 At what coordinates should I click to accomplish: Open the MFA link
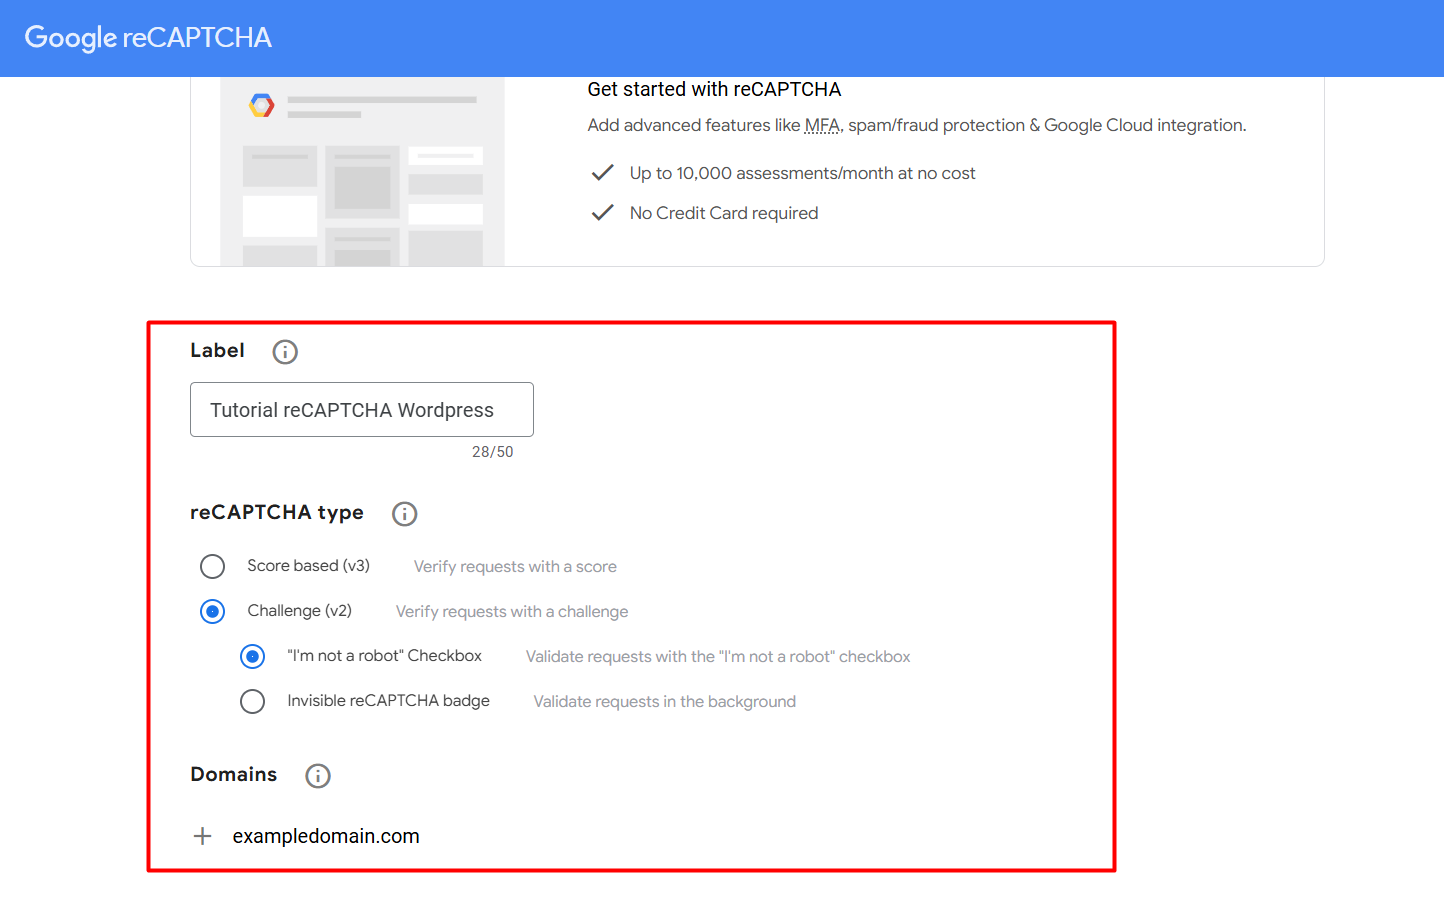(822, 125)
